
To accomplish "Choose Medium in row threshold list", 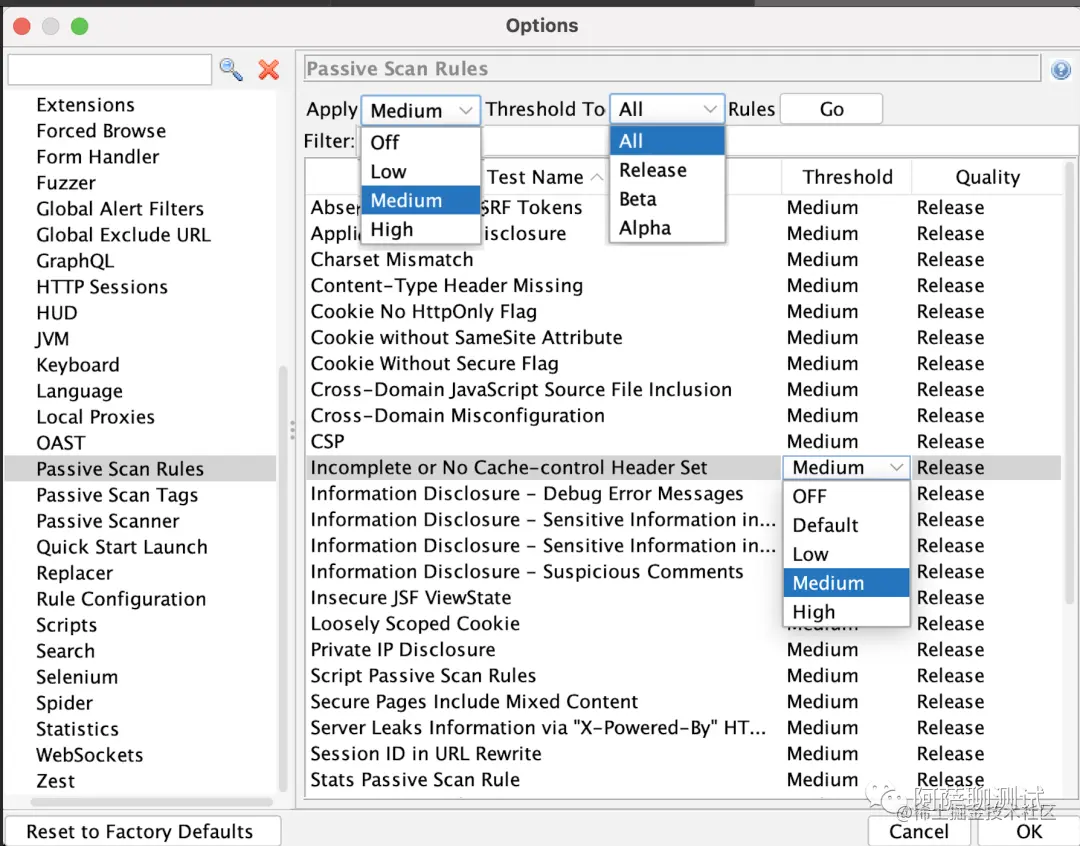I will [847, 584].
